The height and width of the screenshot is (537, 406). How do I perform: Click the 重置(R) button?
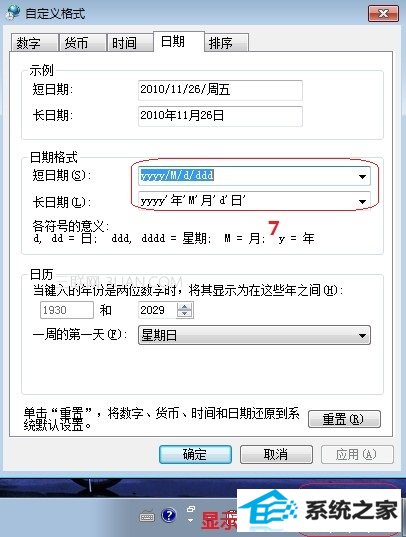coord(344,419)
